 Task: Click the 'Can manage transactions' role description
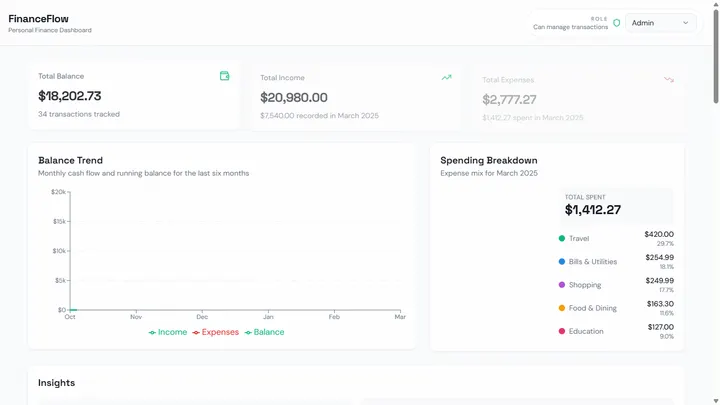click(570, 27)
